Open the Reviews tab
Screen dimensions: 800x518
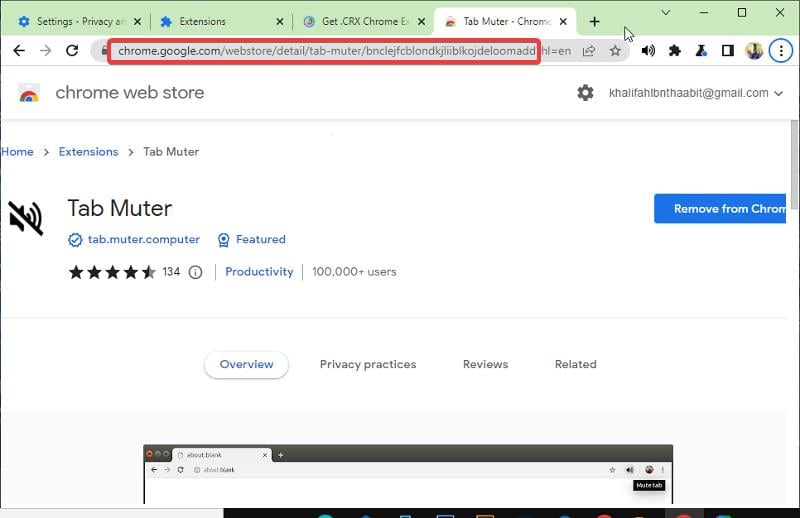(485, 364)
